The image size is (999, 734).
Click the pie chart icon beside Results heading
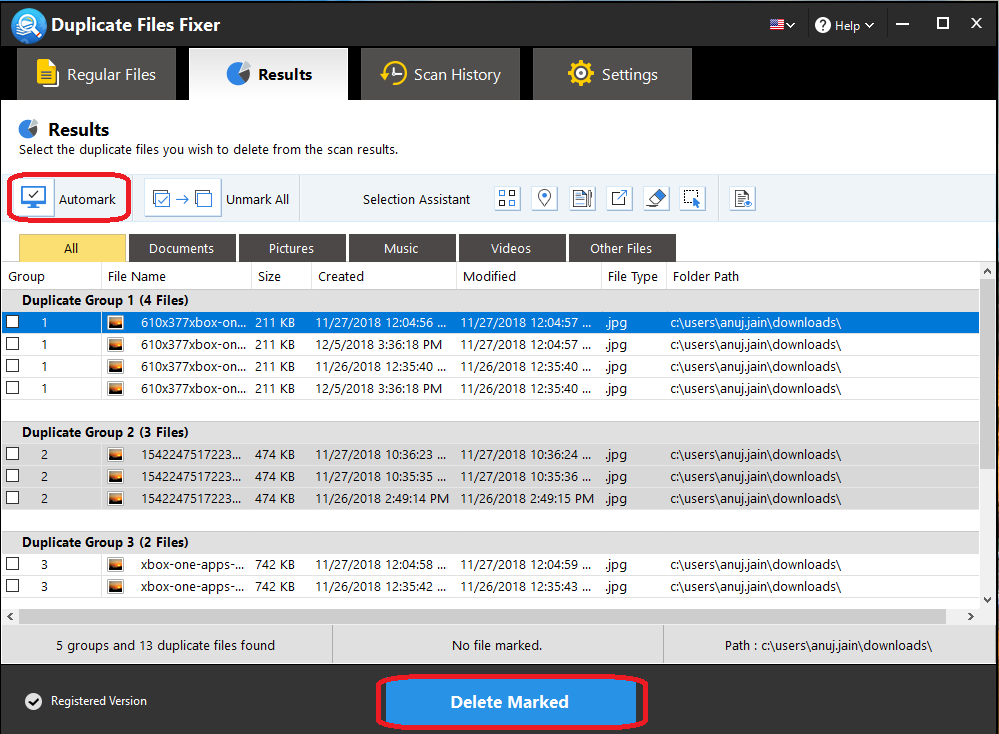point(29,129)
